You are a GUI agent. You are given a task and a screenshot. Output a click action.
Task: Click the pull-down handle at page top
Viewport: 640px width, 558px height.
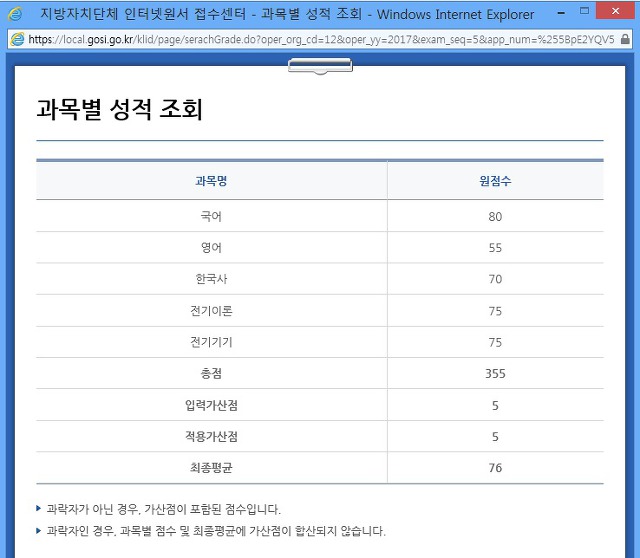tap(320, 66)
